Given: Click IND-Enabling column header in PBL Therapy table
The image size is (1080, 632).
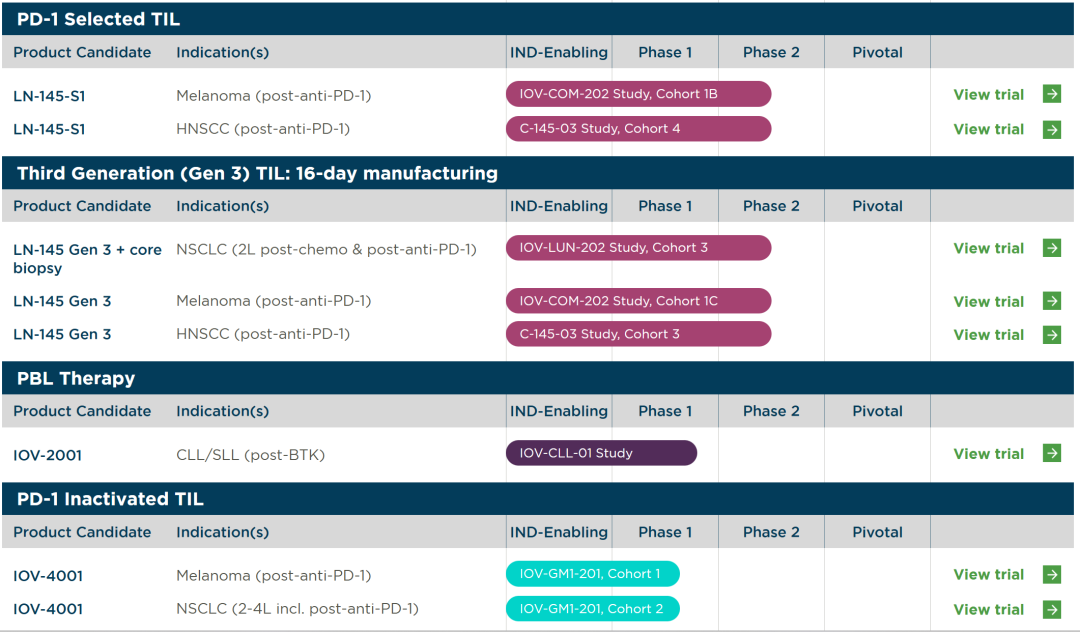Looking at the screenshot, I should (x=559, y=411).
